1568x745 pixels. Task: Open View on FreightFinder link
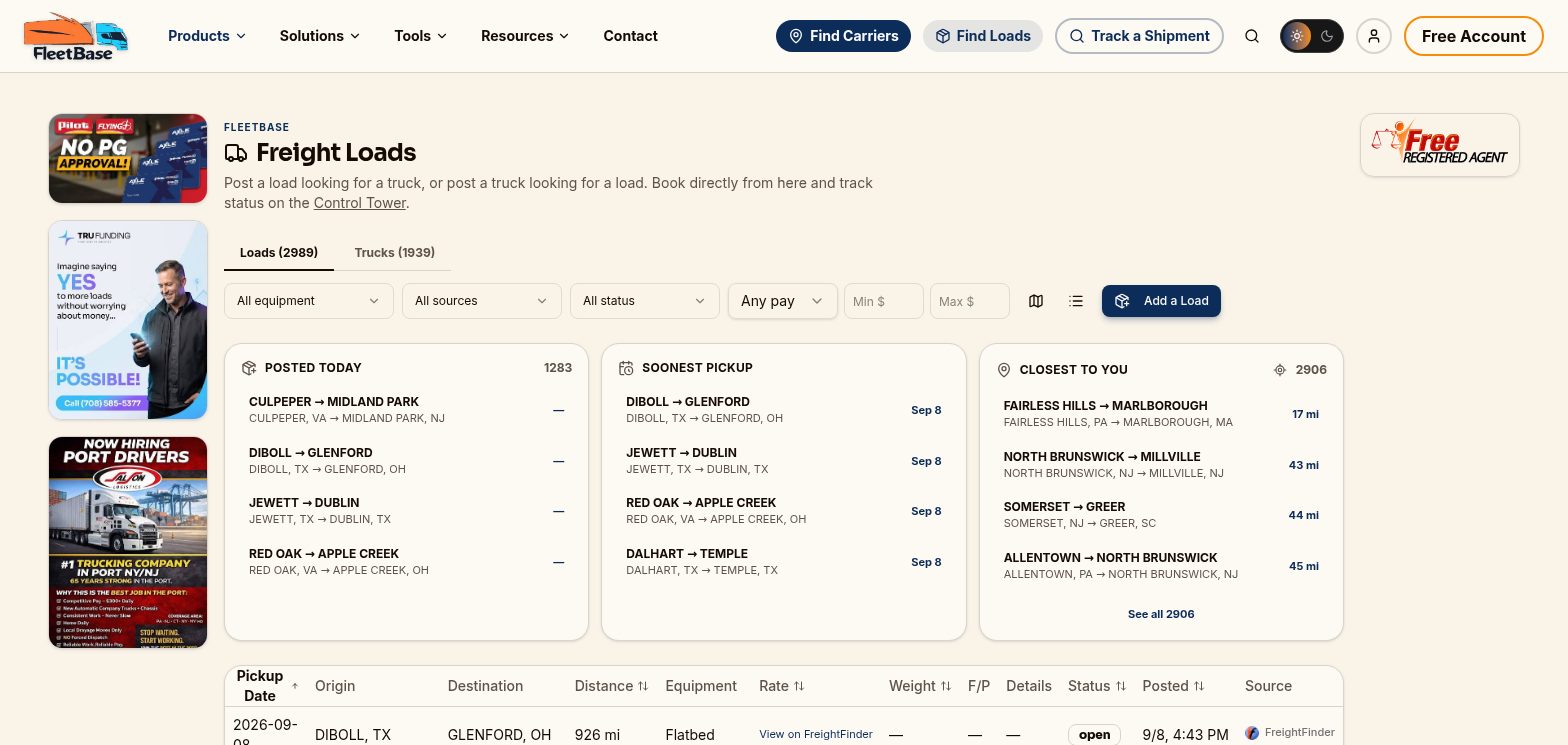(x=816, y=734)
